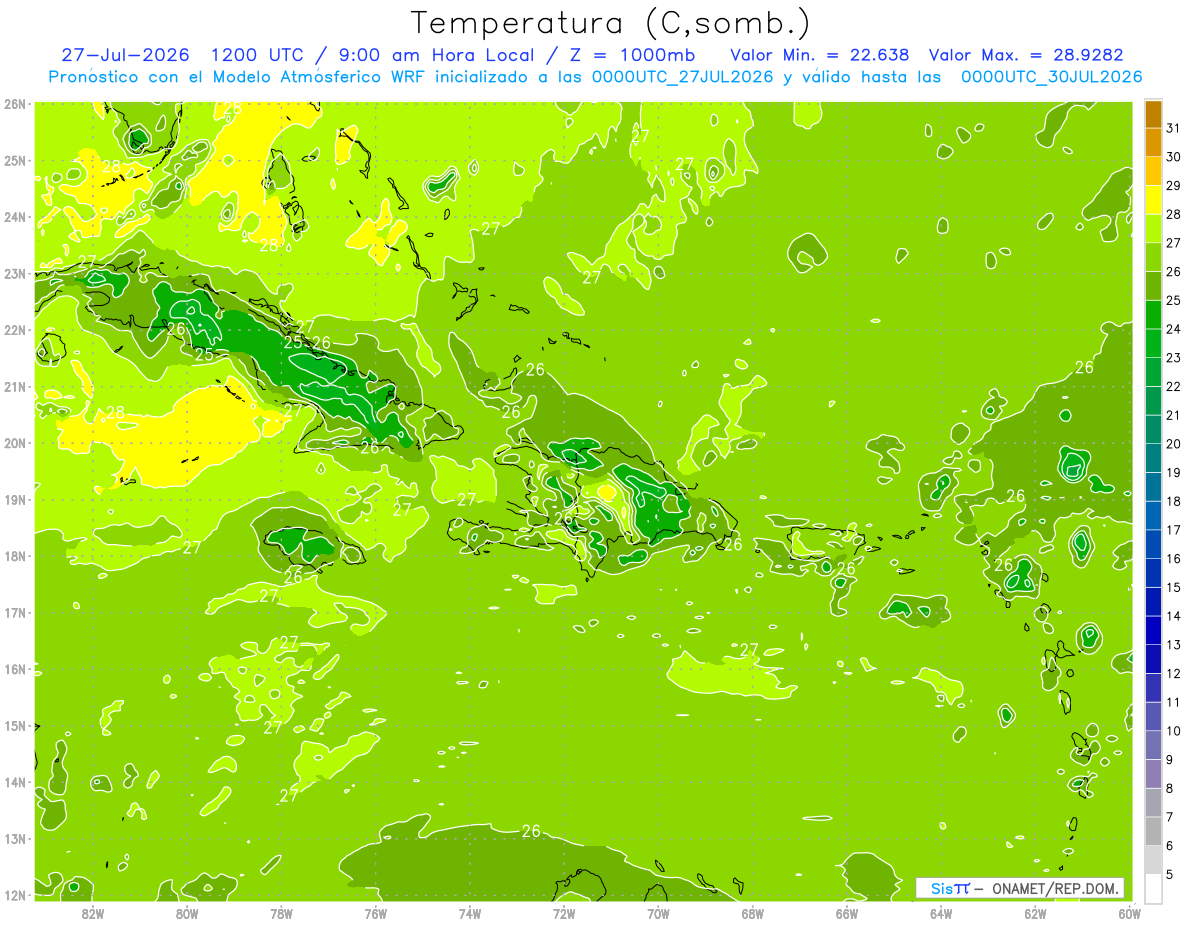The image size is (1200, 927).
Task: Click the "78W" longitude axis label
Action: [281, 913]
